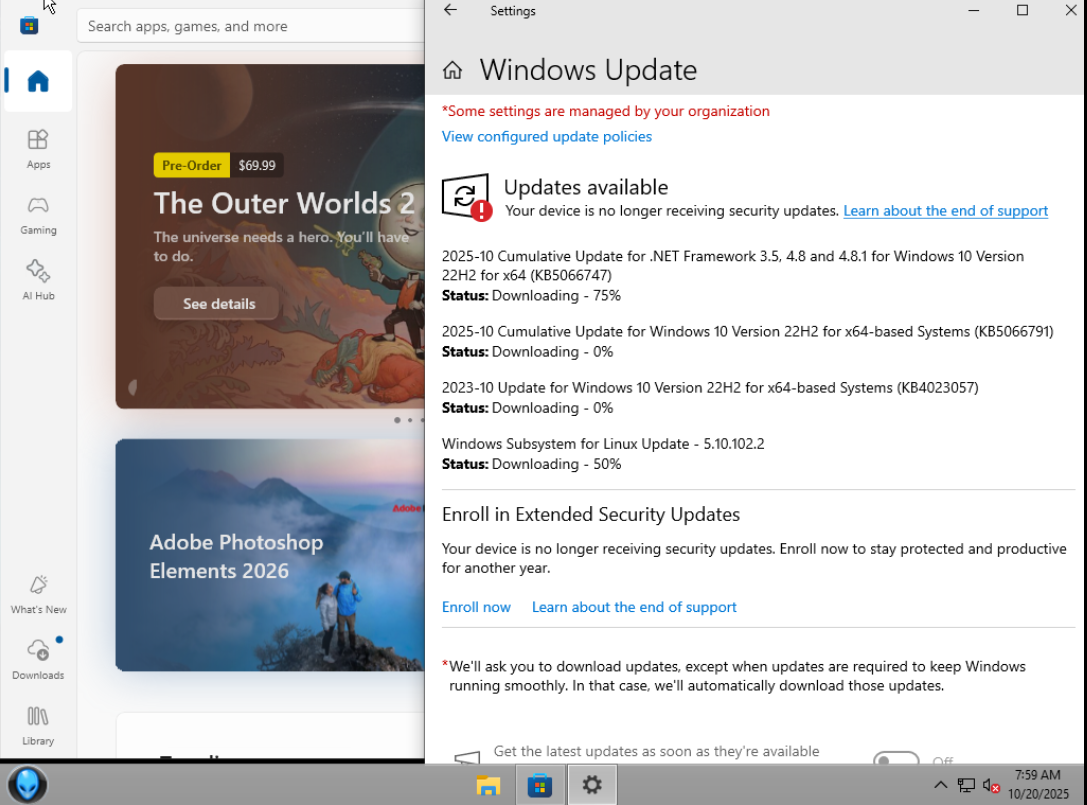This screenshot has height=805, width=1087.
Task: Click the network icon in system tray
Action: pos(966,785)
